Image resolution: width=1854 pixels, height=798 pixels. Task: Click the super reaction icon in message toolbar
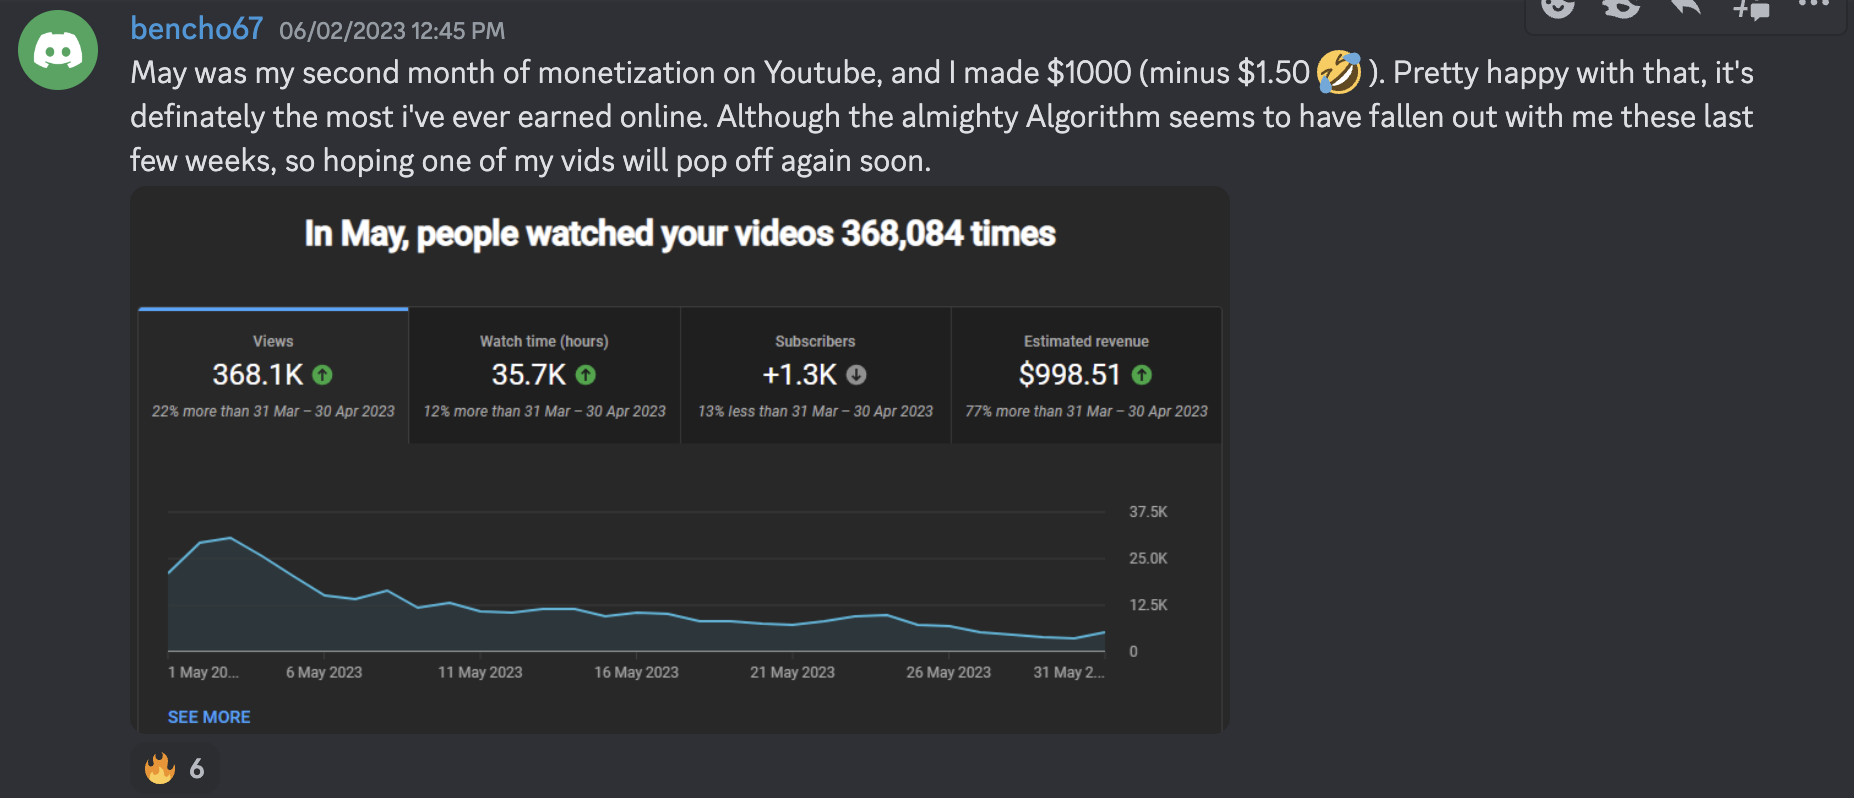(x=1621, y=8)
